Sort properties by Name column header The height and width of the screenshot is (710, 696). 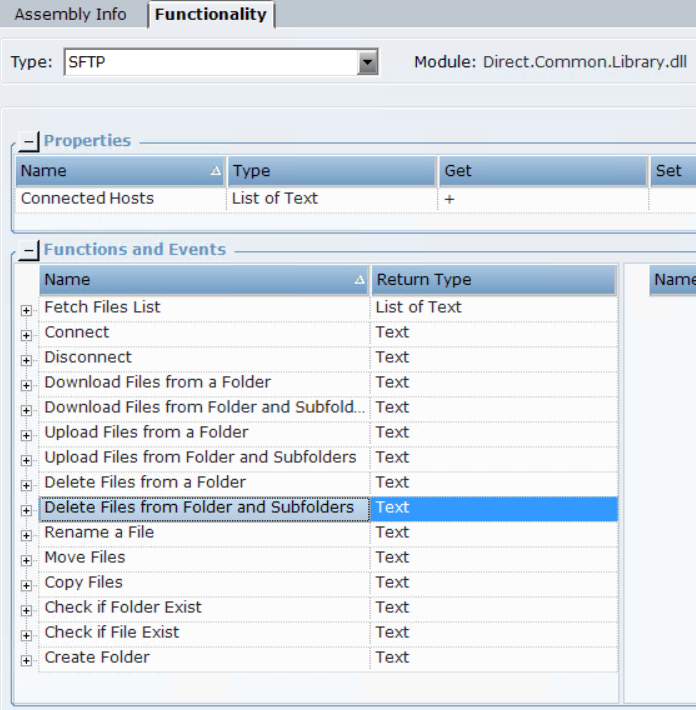(x=120, y=171)
